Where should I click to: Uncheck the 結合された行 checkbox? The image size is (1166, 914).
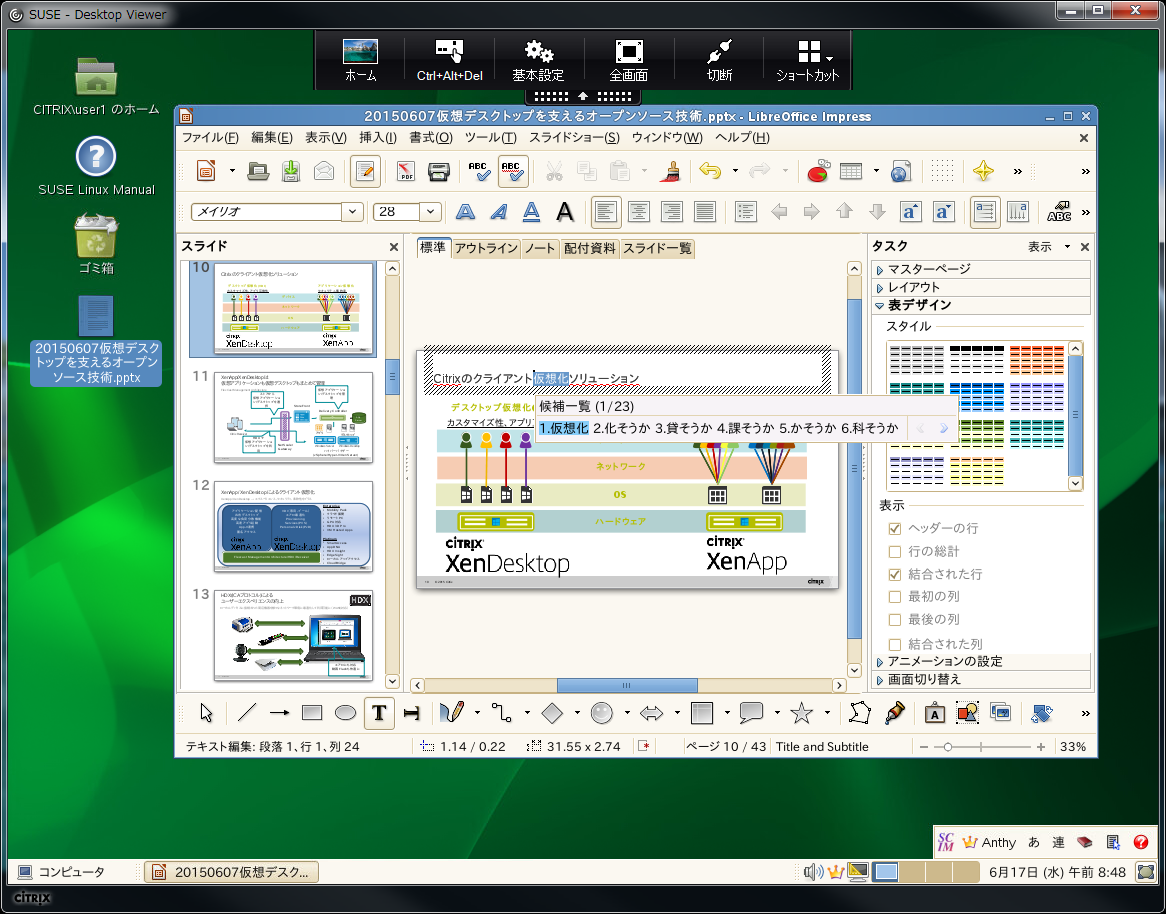pyautogui.click(x=895, y=575)
